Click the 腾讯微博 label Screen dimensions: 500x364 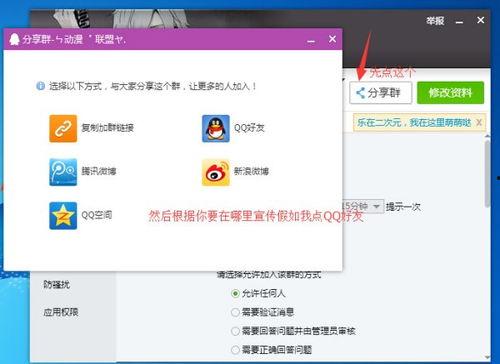coord(99,171)
